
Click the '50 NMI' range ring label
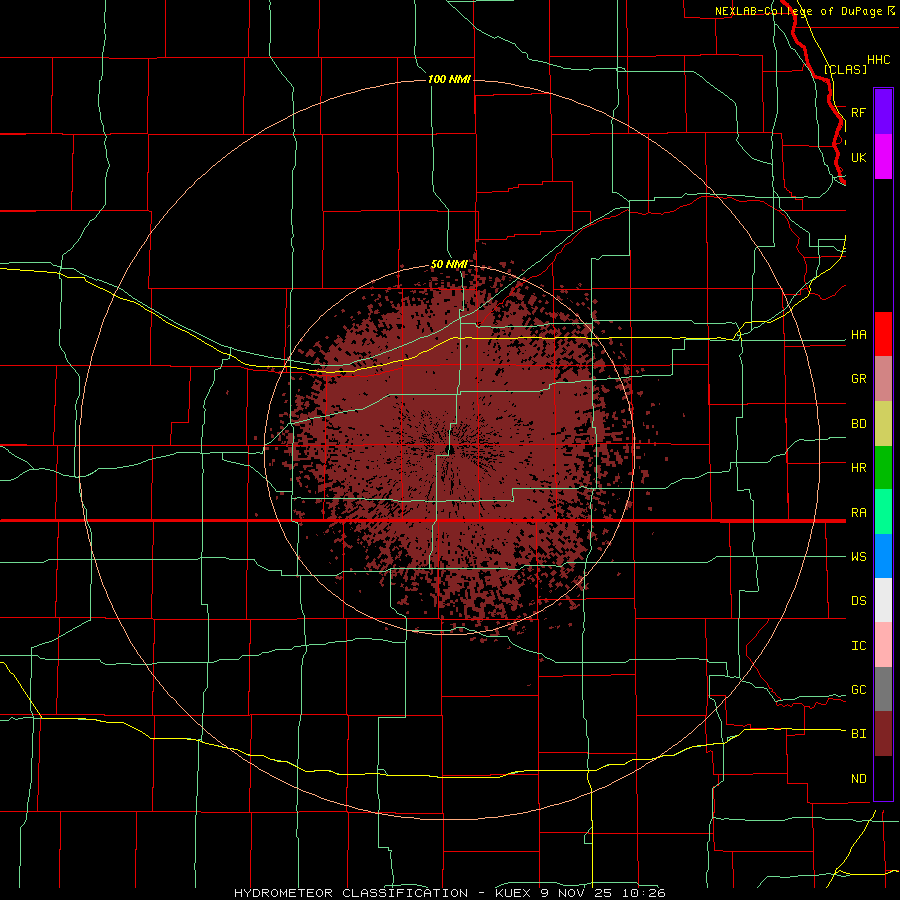point(449,264)
